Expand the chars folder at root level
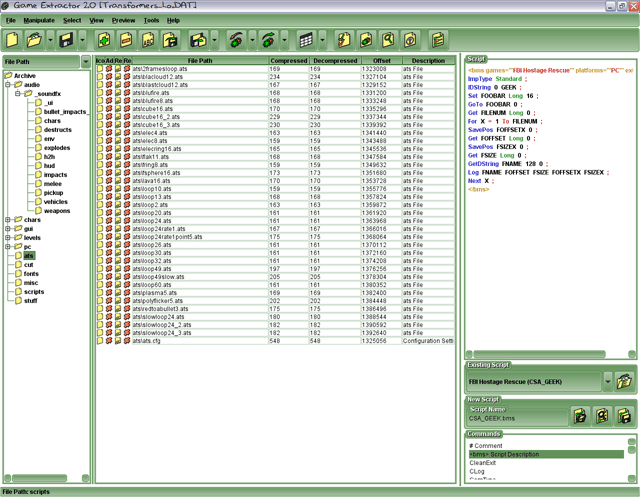This screenshot has height=497, width=640. point(8,220)
